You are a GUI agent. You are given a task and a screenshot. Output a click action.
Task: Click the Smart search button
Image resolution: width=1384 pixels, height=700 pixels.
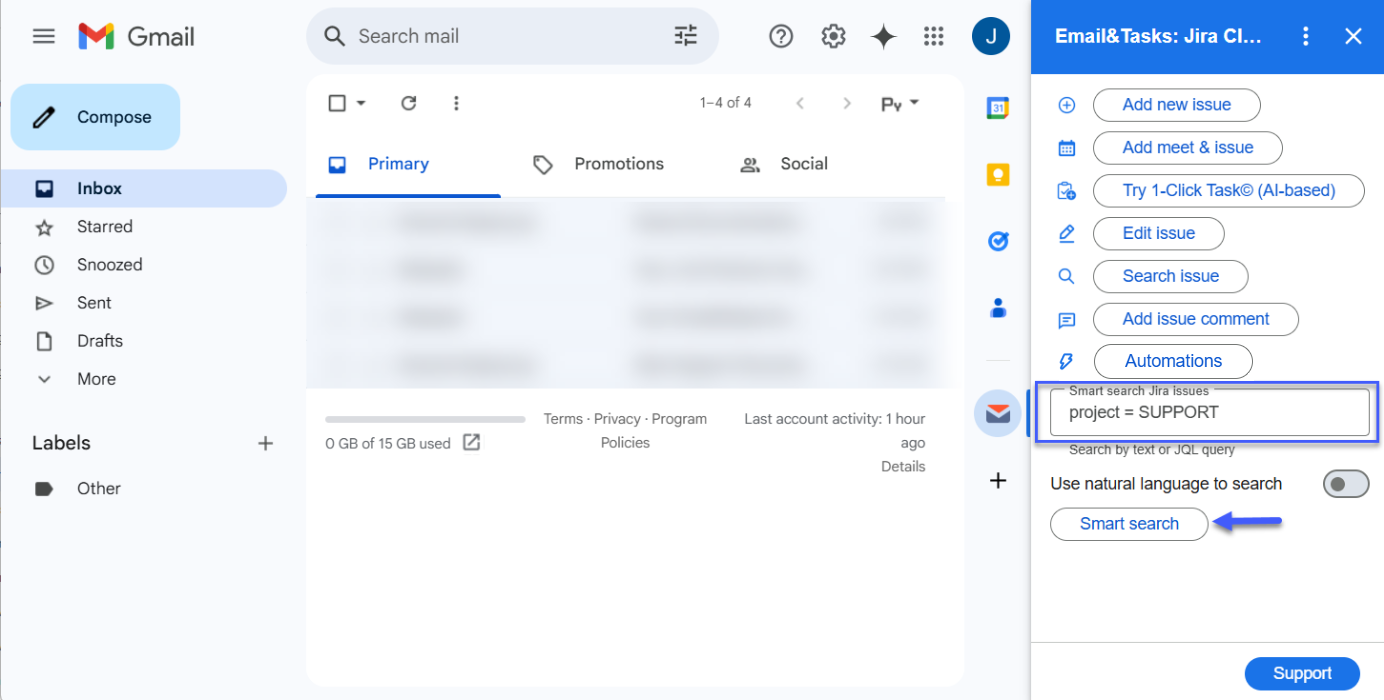[x=1129, y=524]
